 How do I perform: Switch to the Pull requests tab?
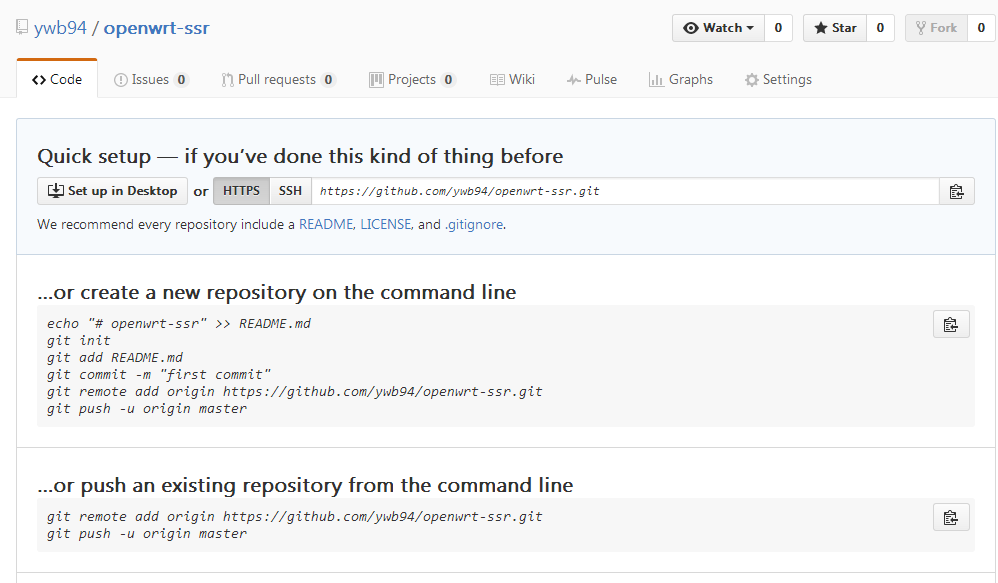pyautogui.click(x=278, y=80)
